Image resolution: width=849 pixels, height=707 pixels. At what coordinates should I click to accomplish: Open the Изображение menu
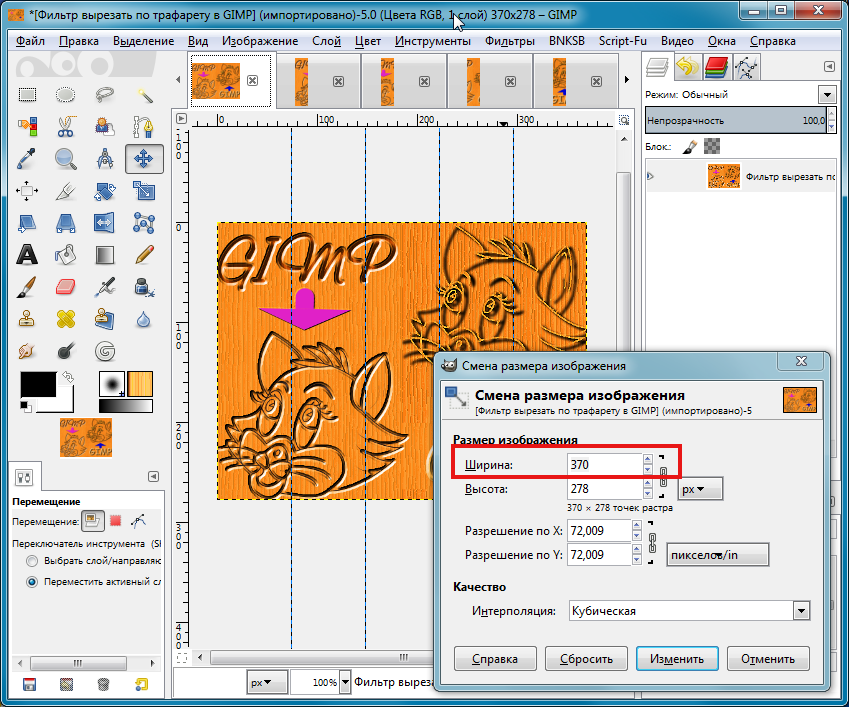260,41
